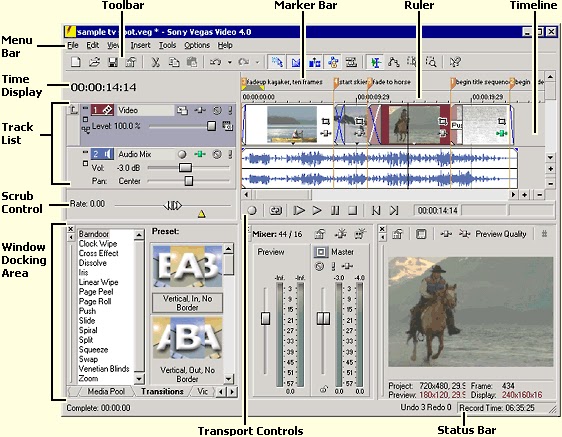The image size is (562, 437).
Task: Paste from clipboard using toolbar icon
Action: (x=192, y=62)
